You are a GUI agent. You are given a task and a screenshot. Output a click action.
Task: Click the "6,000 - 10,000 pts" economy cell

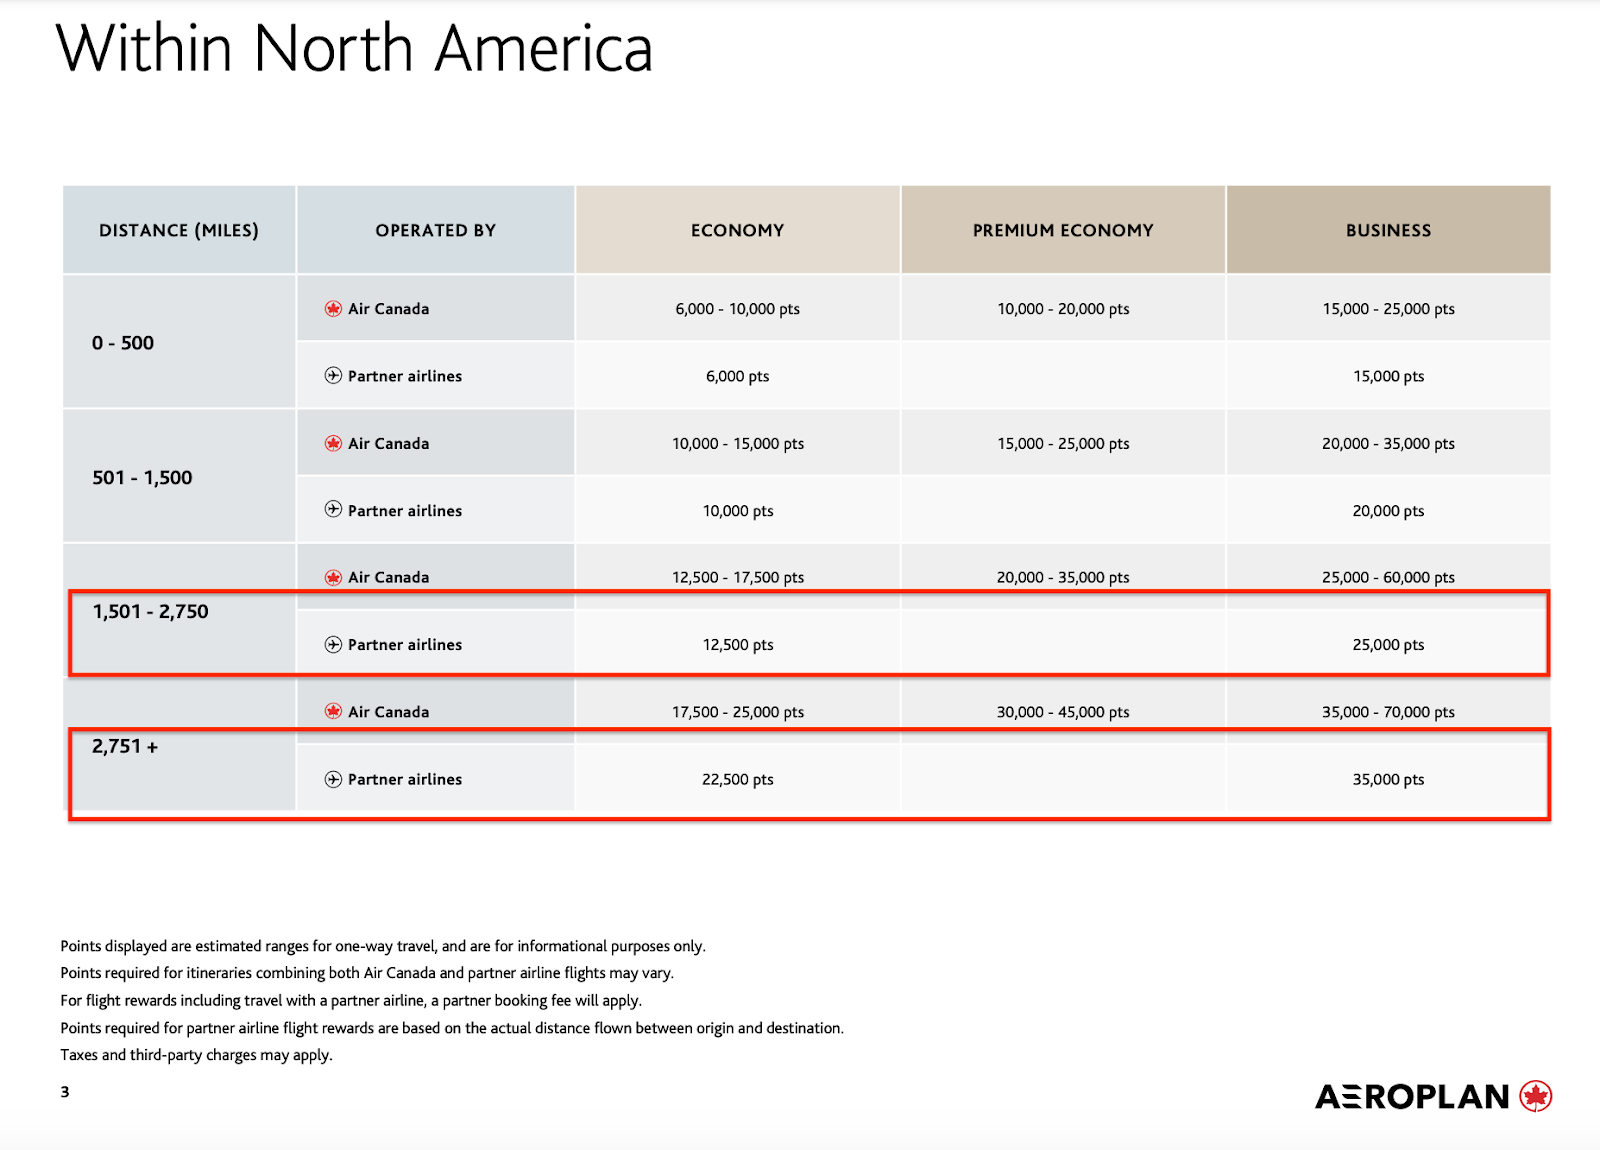click(738, 309)
